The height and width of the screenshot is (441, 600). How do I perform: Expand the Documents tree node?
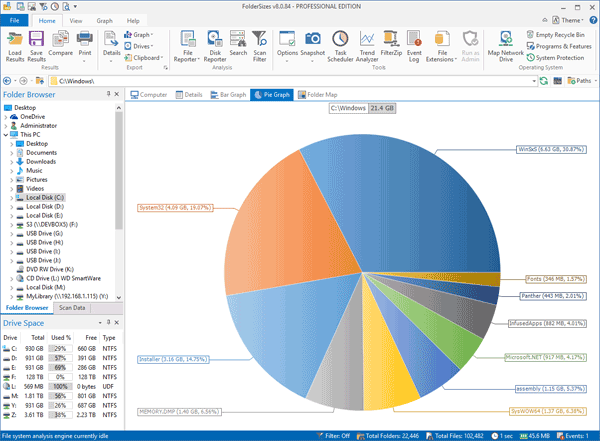(12, 152)
